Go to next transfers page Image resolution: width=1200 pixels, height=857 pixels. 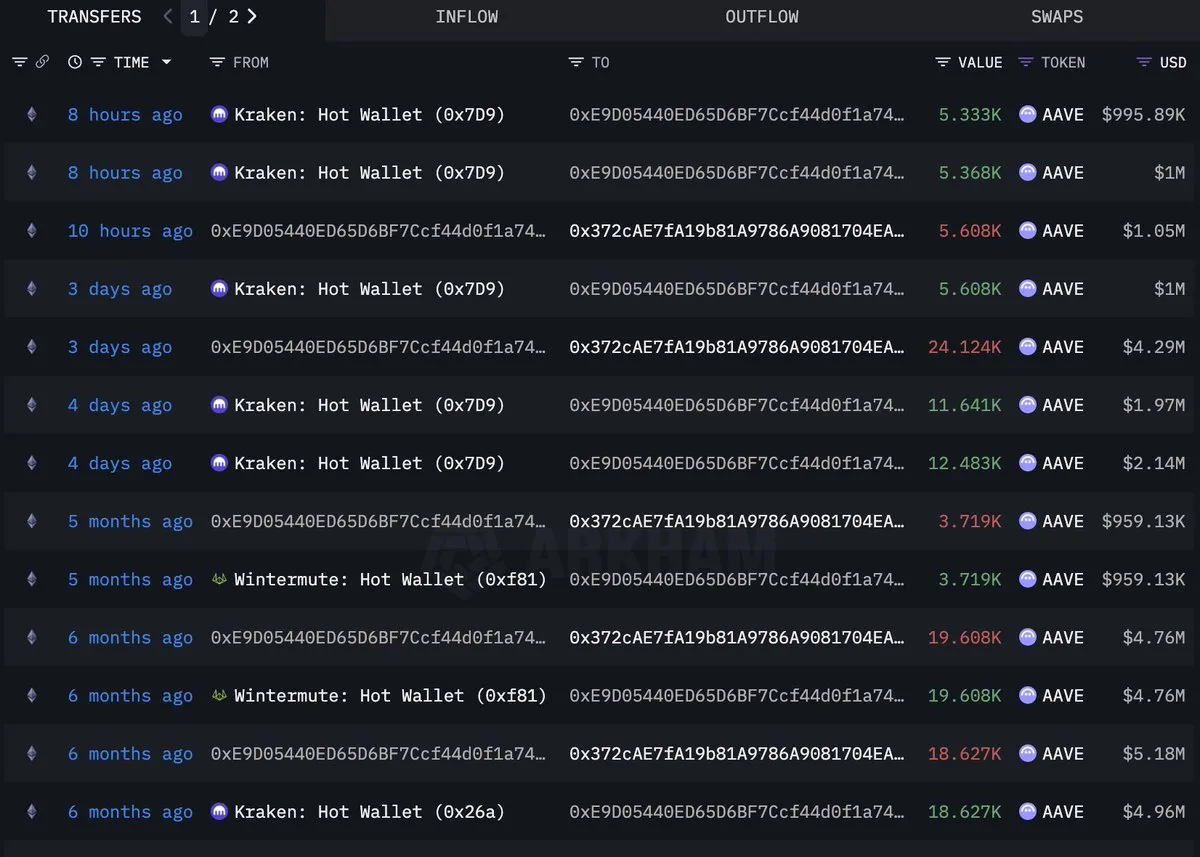tap(252, 16)
